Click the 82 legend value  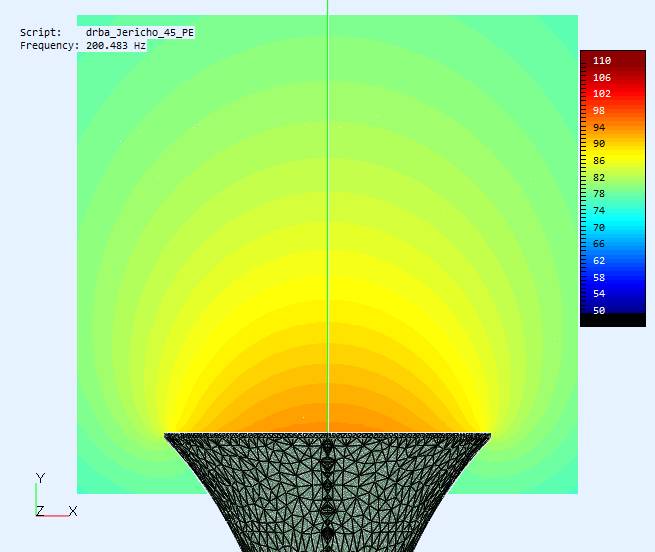click(x=599, y=178)
